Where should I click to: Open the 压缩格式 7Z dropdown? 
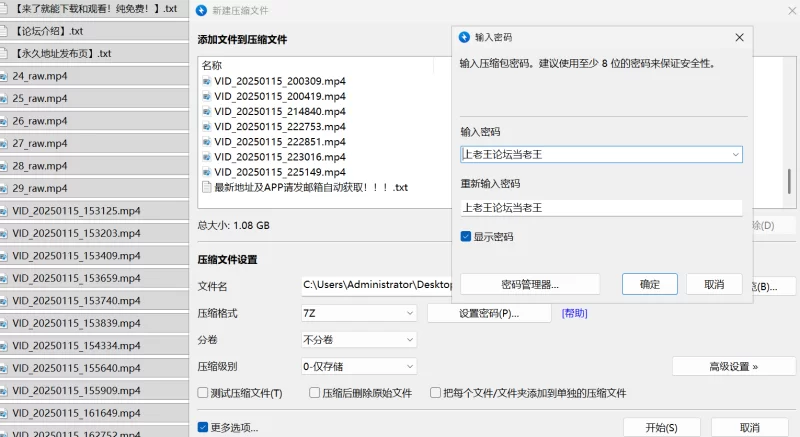[x=359, y=313]
